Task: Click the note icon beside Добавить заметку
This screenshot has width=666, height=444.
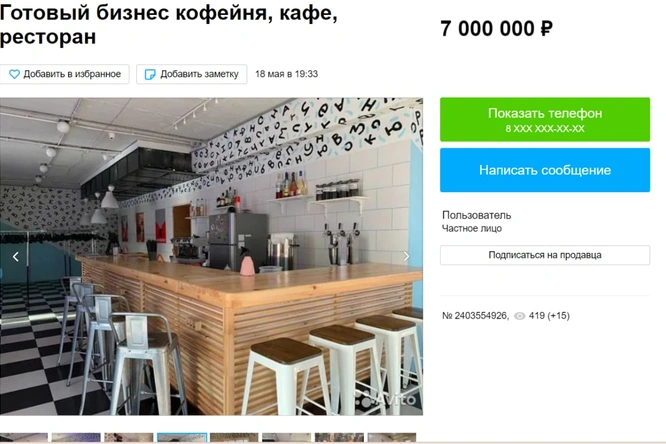Action: coord(150,74)
